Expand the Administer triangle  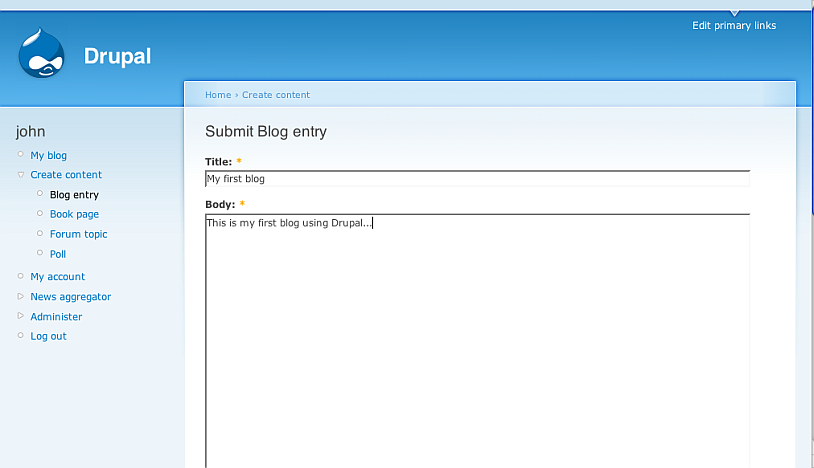tap(21, 317)
